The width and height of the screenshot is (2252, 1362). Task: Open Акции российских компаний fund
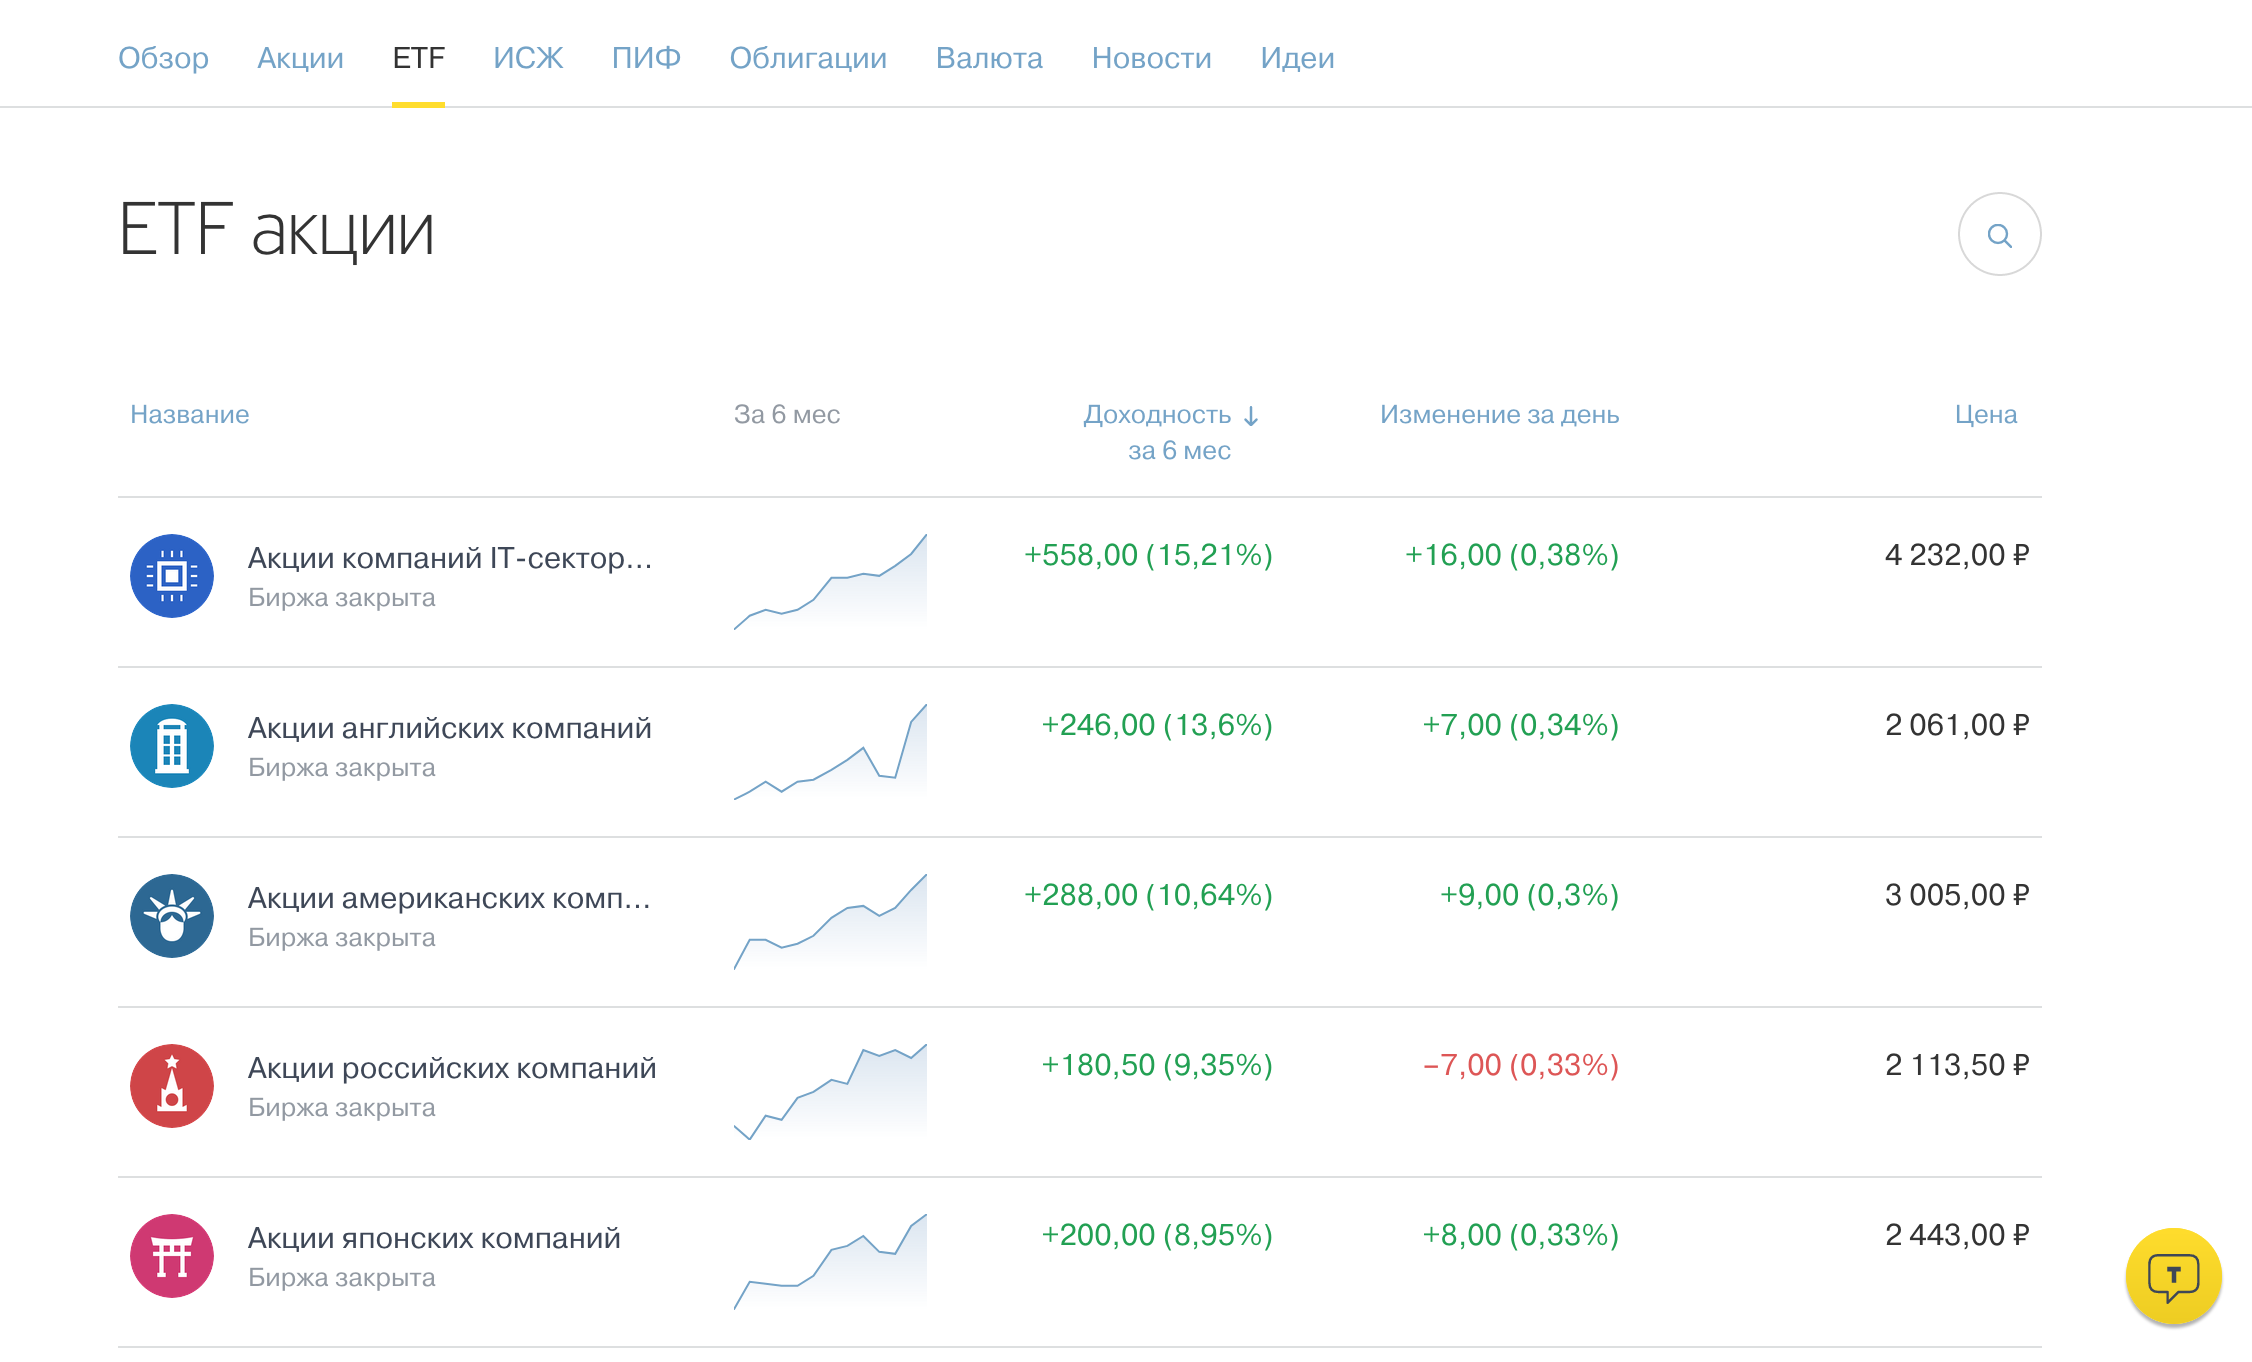[452, 1068]
